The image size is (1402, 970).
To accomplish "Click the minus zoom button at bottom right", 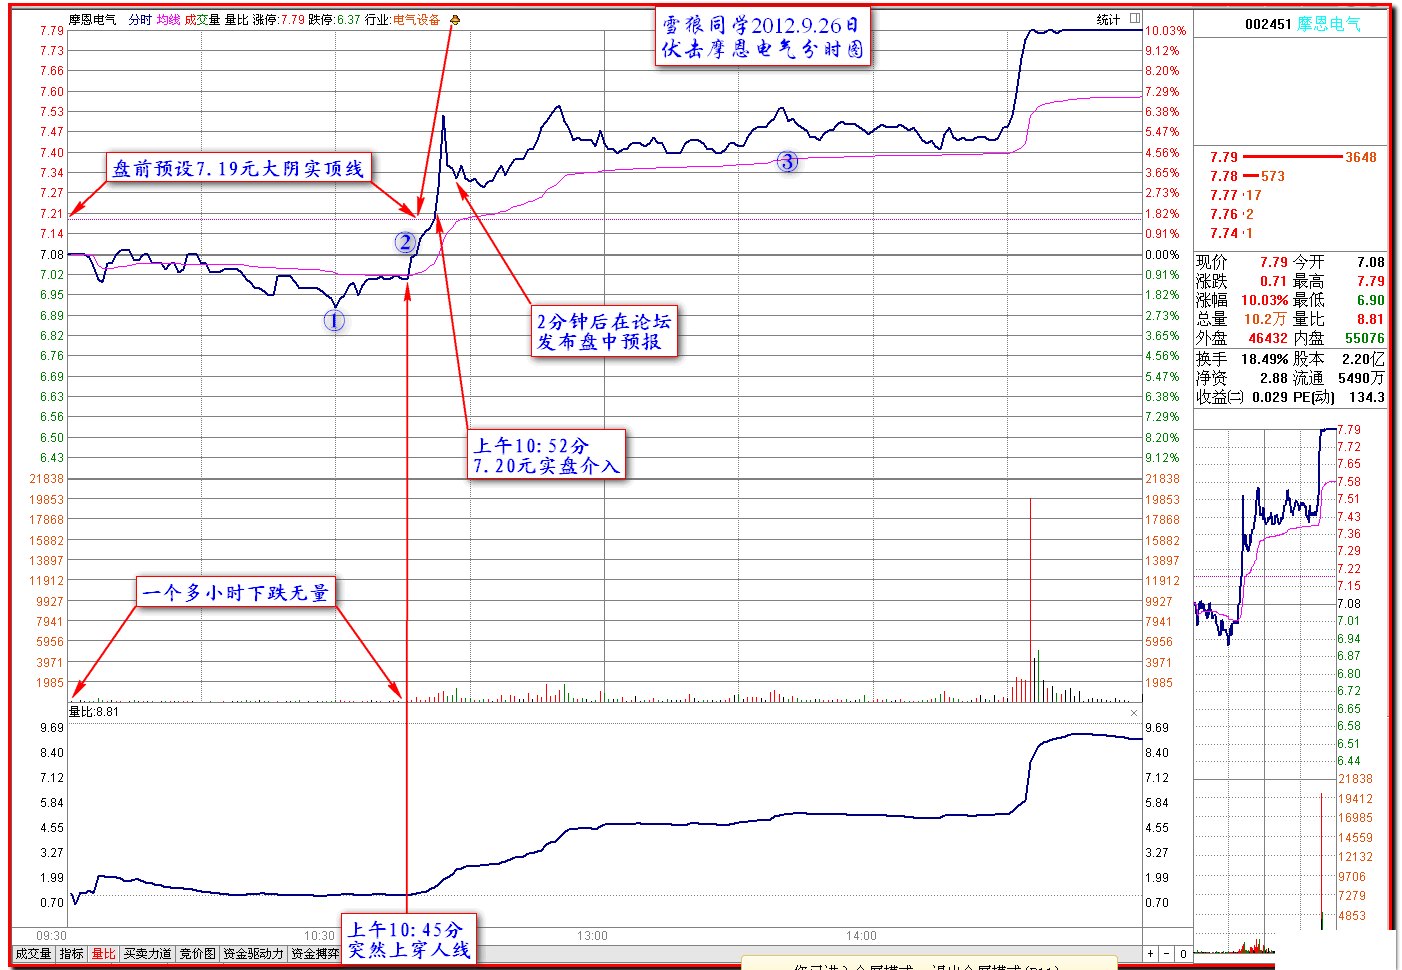I will click(1167, 954).
